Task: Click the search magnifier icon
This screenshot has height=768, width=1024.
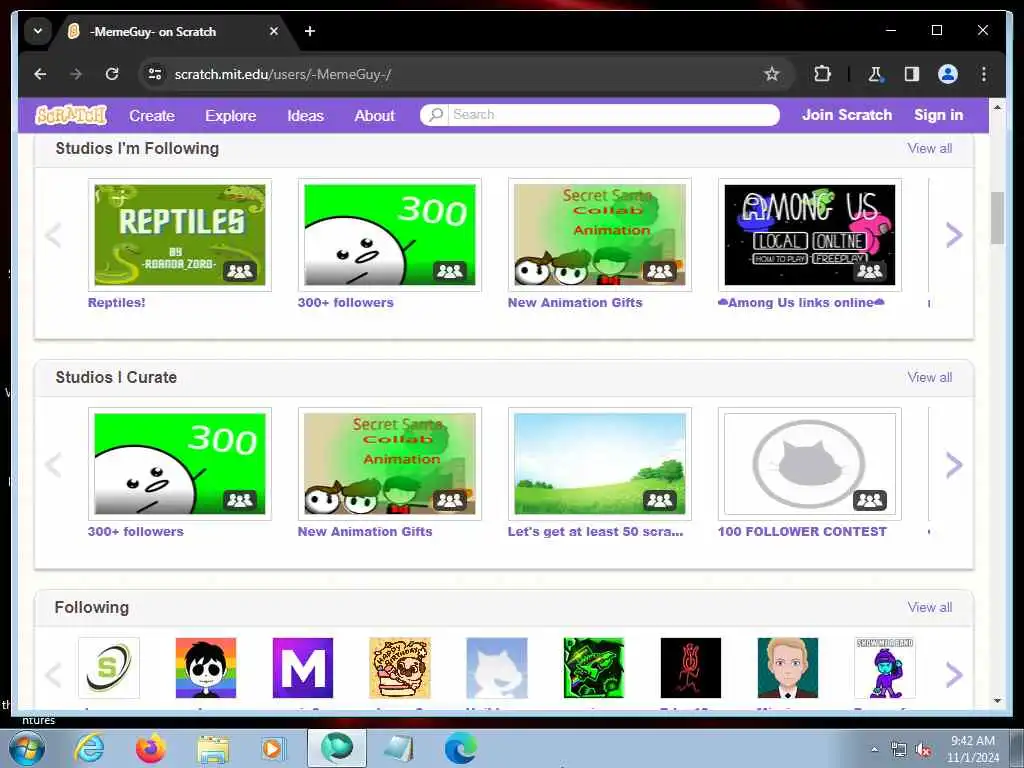Action: [436, 114]
